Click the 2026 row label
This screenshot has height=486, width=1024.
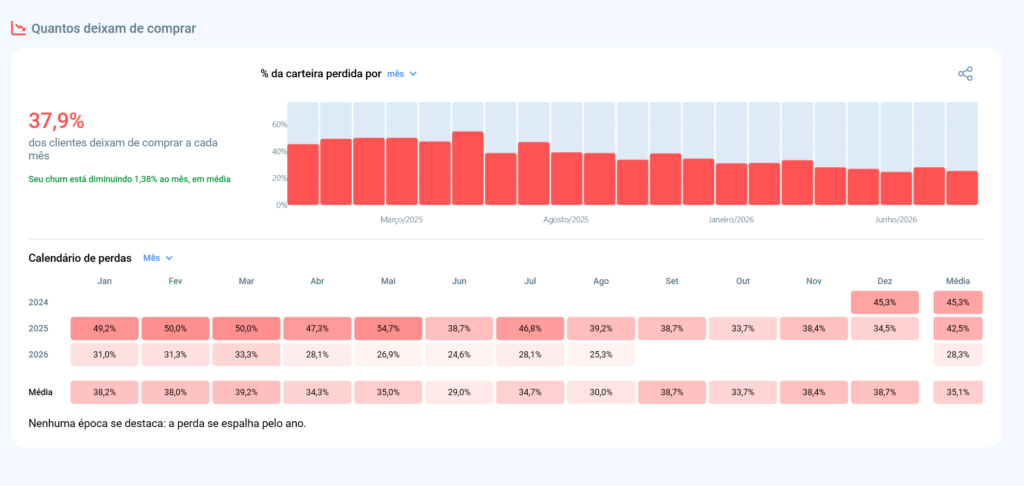click(39, 355)
